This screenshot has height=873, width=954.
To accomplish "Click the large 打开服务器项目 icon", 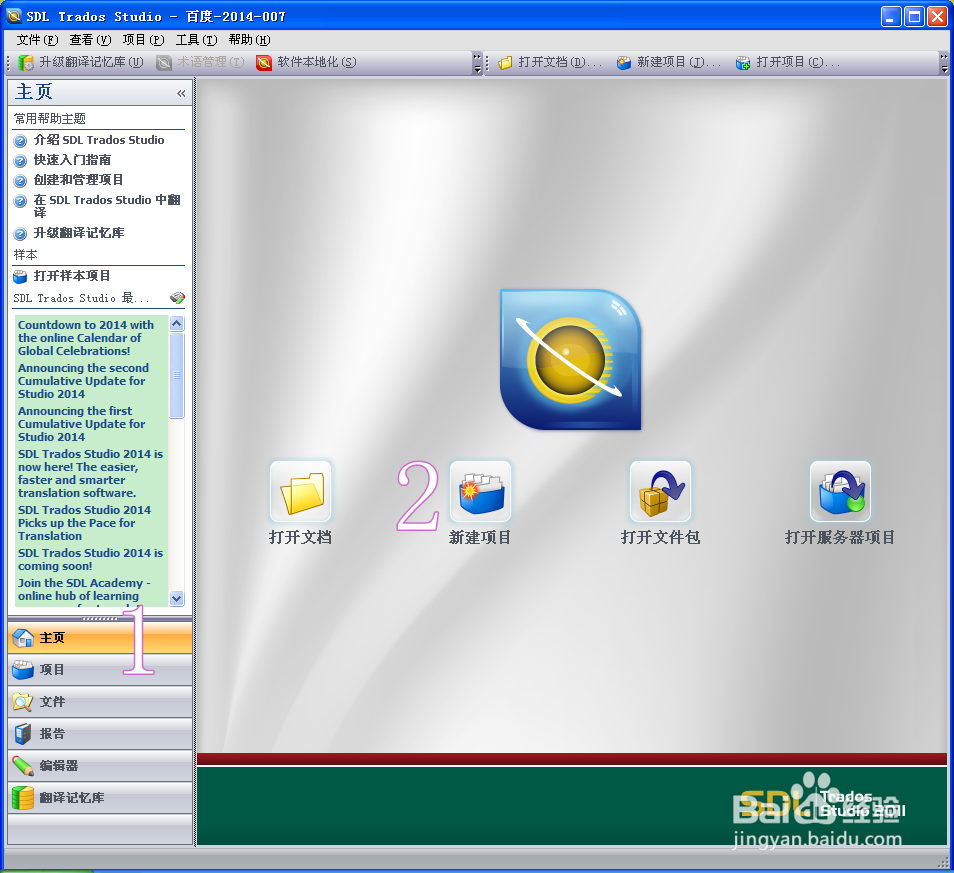I will pyautogui.click(x=840, y=492).
